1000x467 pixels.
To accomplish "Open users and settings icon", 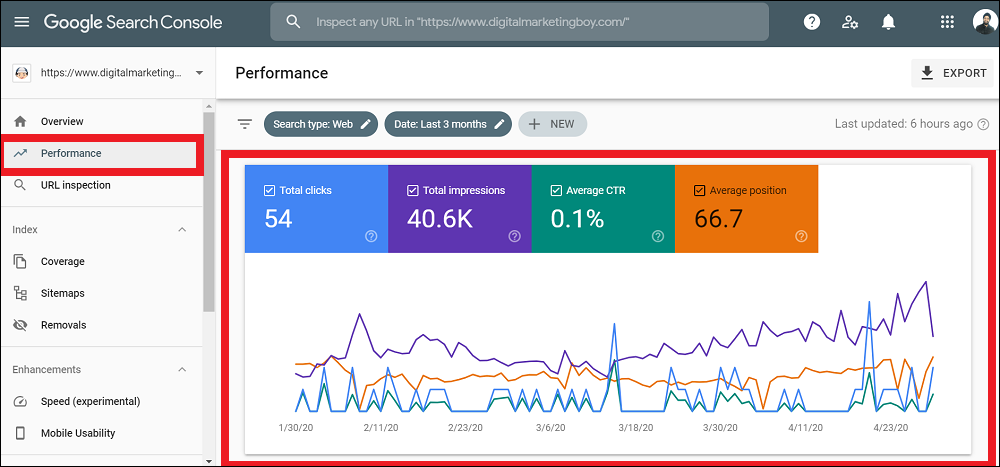I will tap(849, 22).
